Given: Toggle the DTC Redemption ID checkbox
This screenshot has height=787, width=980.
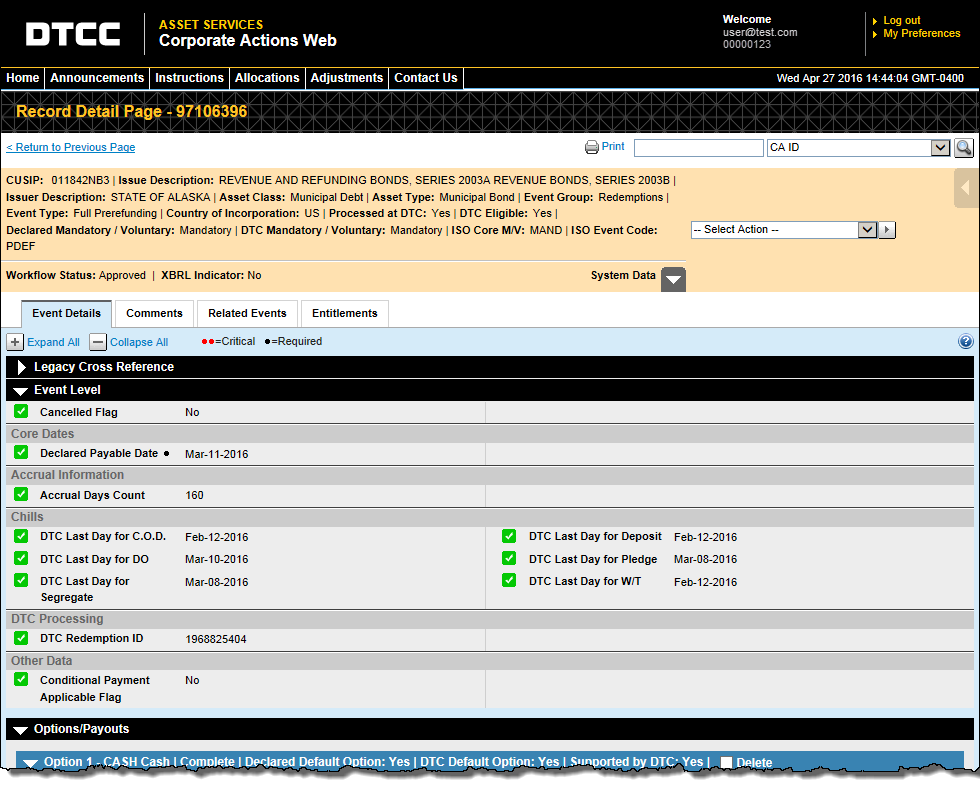Looking at the screenshot, I should click(21, 638).
